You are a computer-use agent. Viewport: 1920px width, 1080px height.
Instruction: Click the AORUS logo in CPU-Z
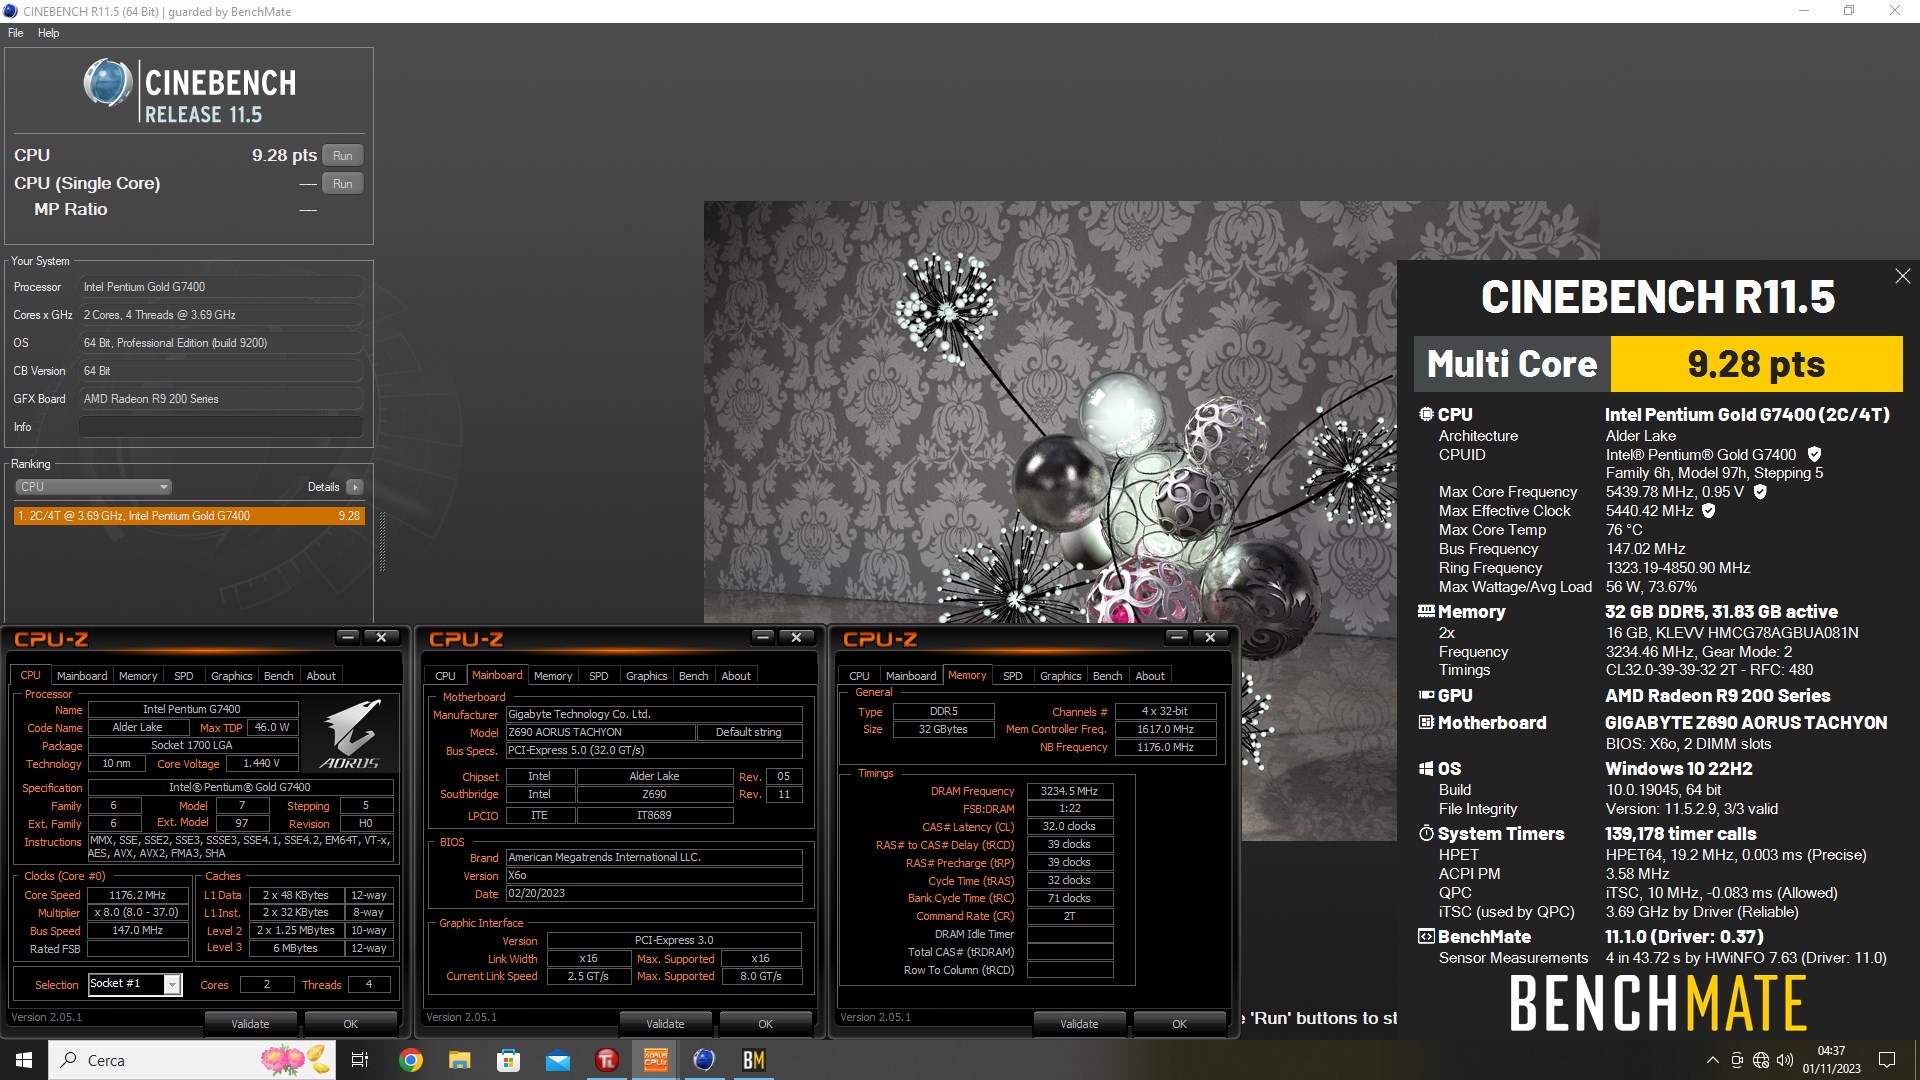pos(349,734)
